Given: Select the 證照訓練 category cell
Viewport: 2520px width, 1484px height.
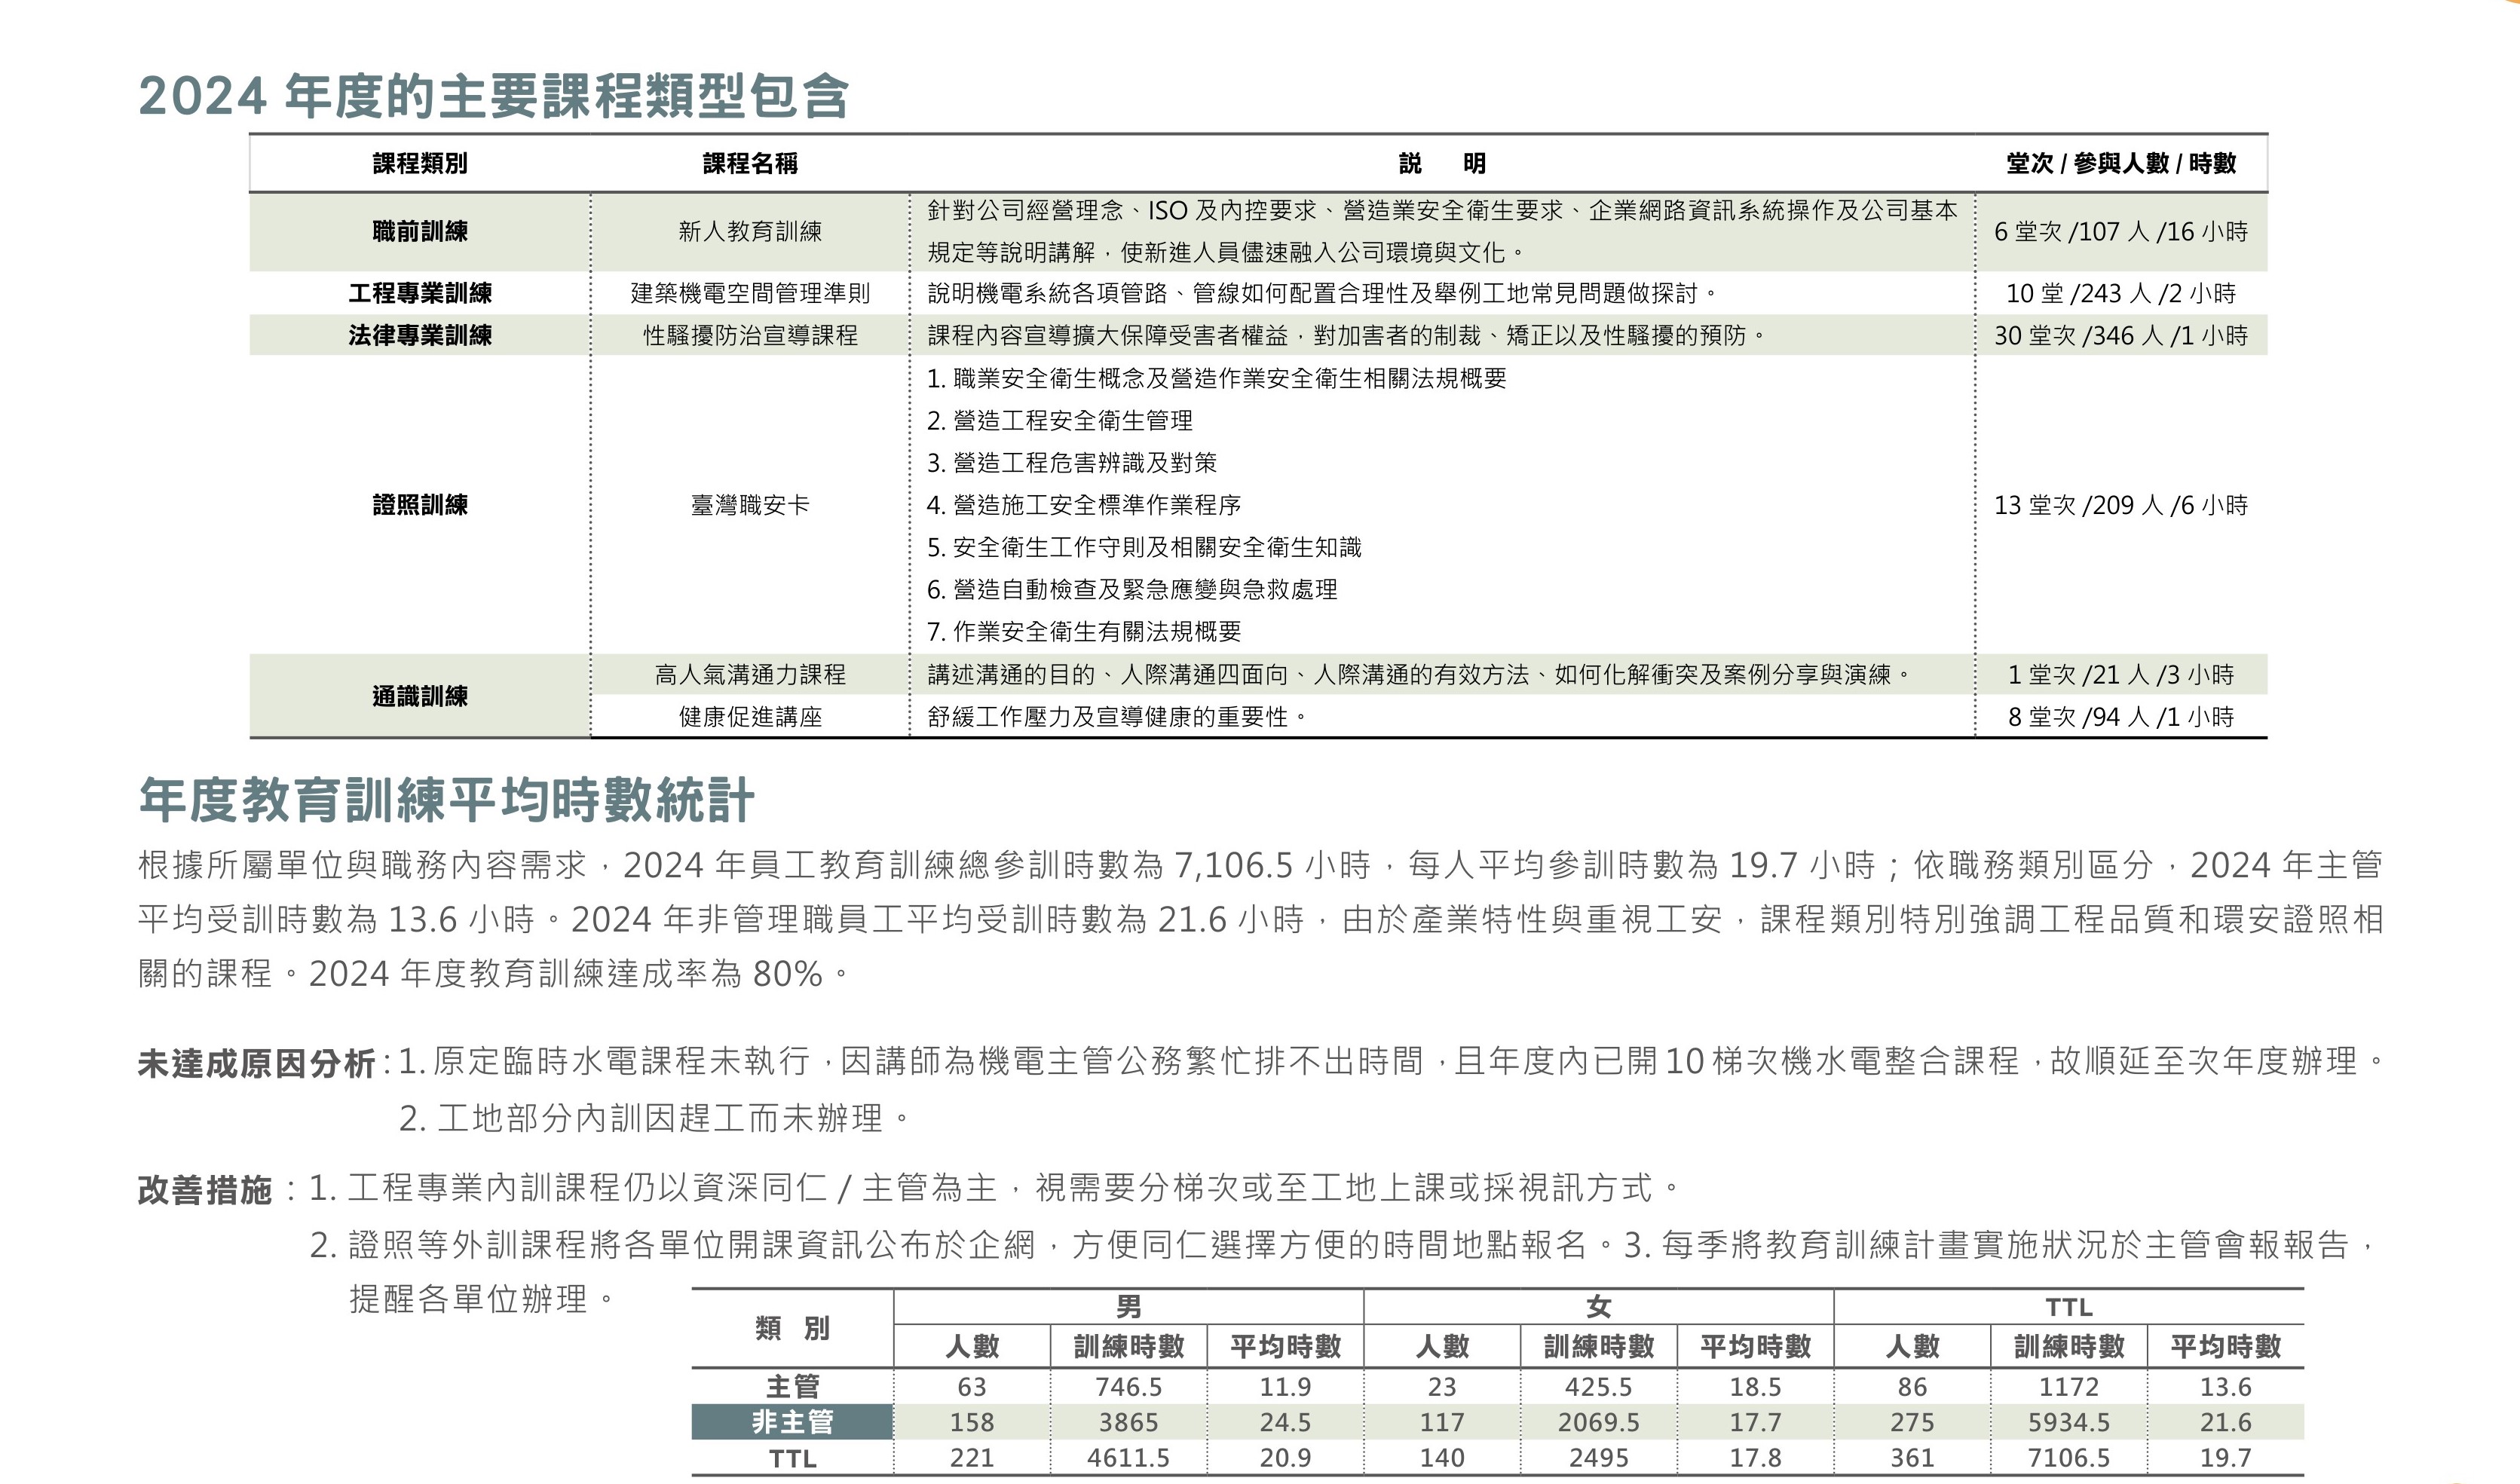Looking at the screenshot, I should click(420, 505).
